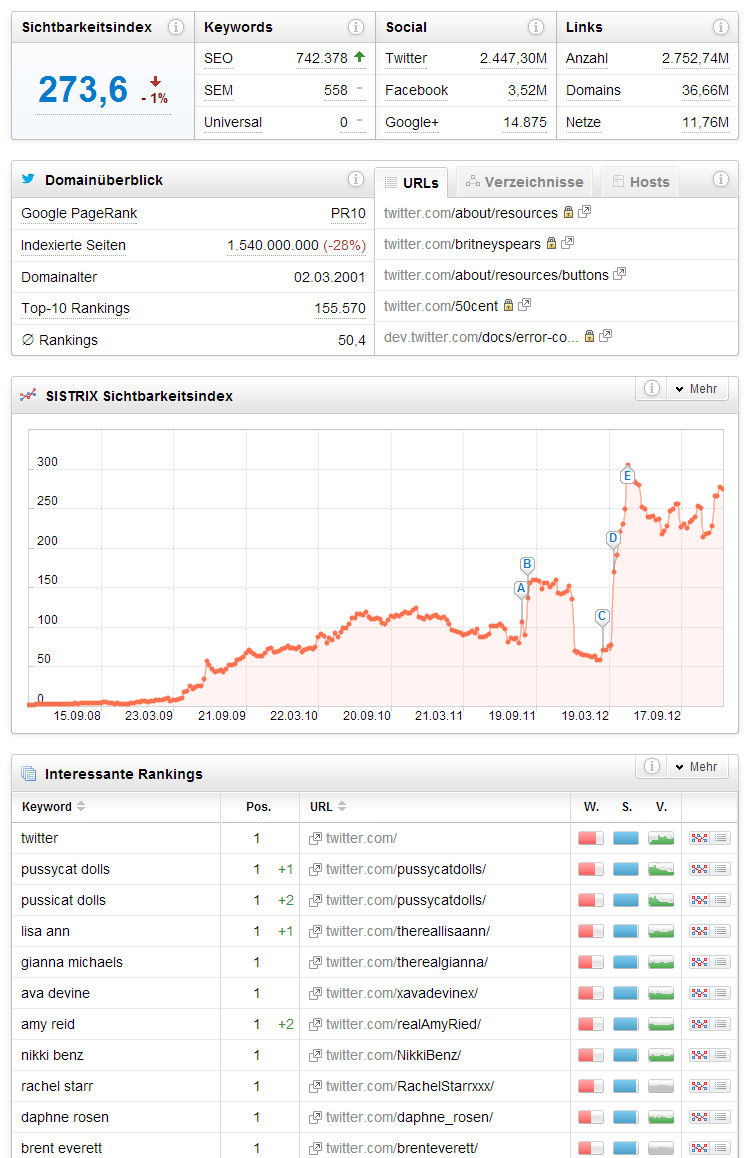The width and height of the screenshot is (754, 1158).
Task: Toggle red W. indicator for pussycat dolls
Action: pos(590,869)
